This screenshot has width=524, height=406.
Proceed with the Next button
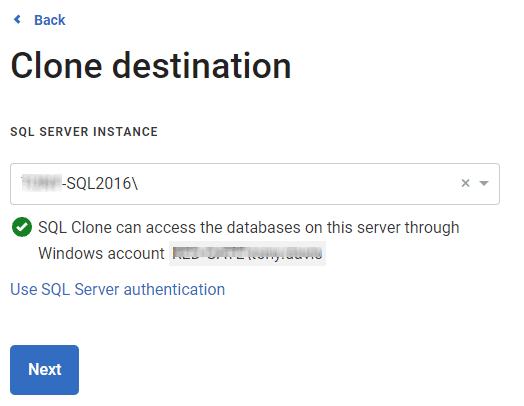44,370
